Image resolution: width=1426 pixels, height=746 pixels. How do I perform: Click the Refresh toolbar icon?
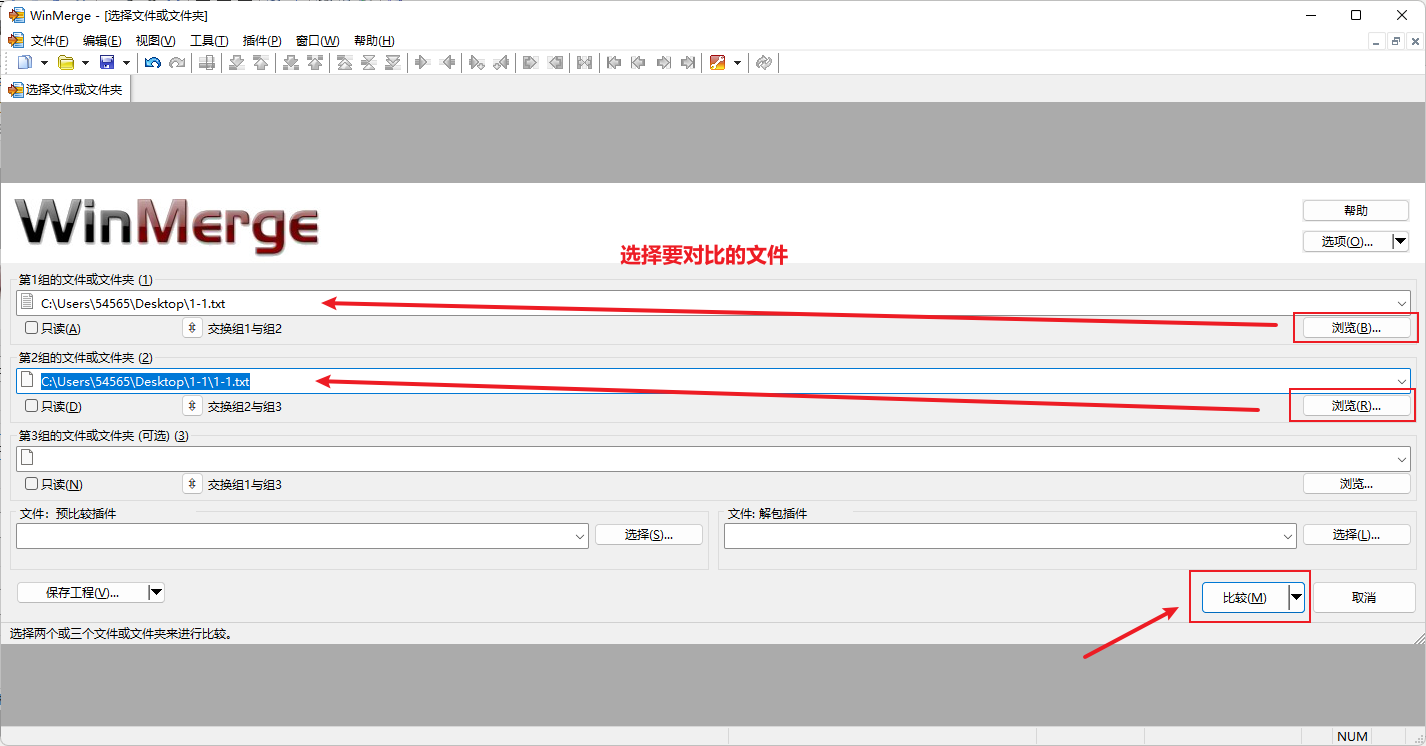763,62
